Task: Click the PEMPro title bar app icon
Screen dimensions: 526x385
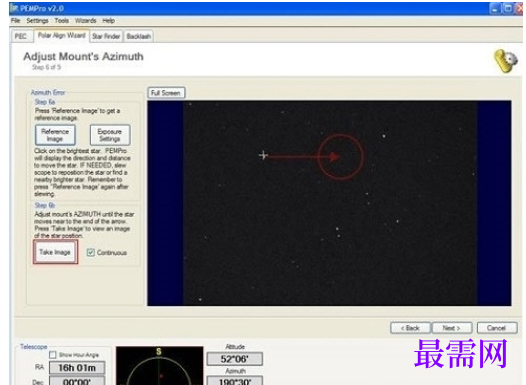Action: coord(14,8)
